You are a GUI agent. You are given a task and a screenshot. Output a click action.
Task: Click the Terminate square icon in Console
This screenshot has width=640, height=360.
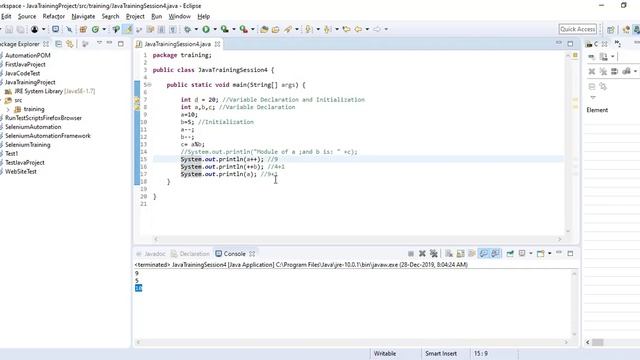pos(411,253)
